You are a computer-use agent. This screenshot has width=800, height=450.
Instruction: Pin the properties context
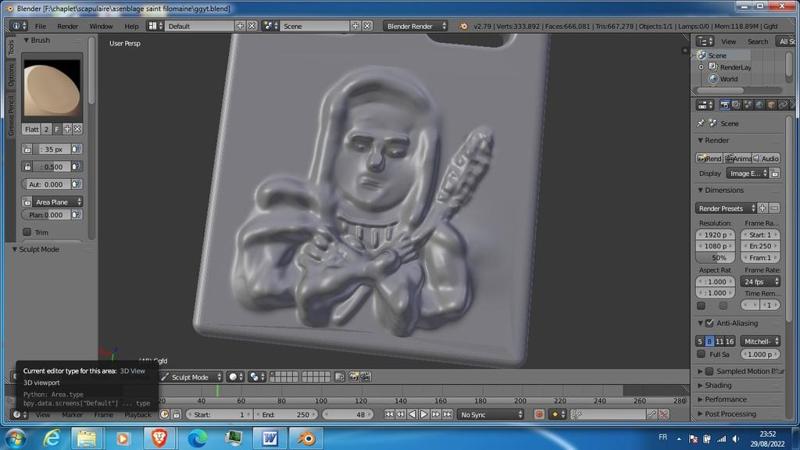click(x=701, y=123)
